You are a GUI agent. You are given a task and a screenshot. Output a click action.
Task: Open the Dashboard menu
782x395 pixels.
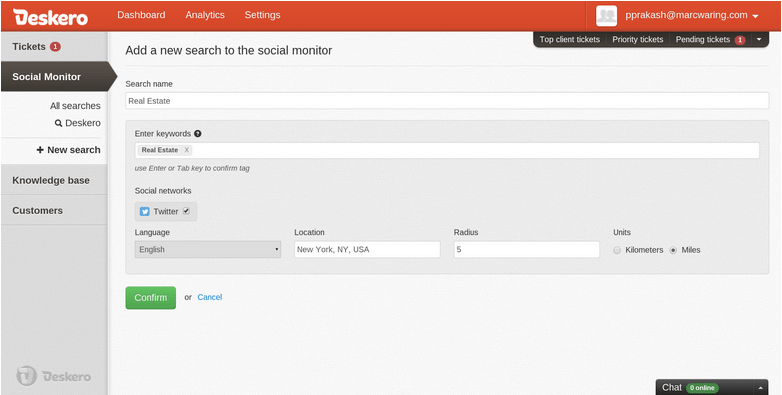[x=141, y=15]
